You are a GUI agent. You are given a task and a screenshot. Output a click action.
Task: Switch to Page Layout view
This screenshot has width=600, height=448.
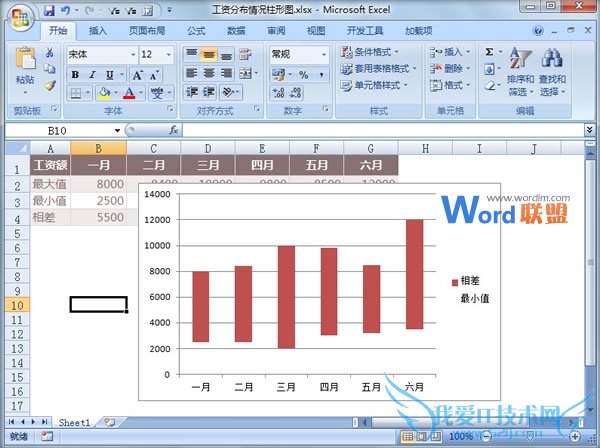(x=422, y=436)
